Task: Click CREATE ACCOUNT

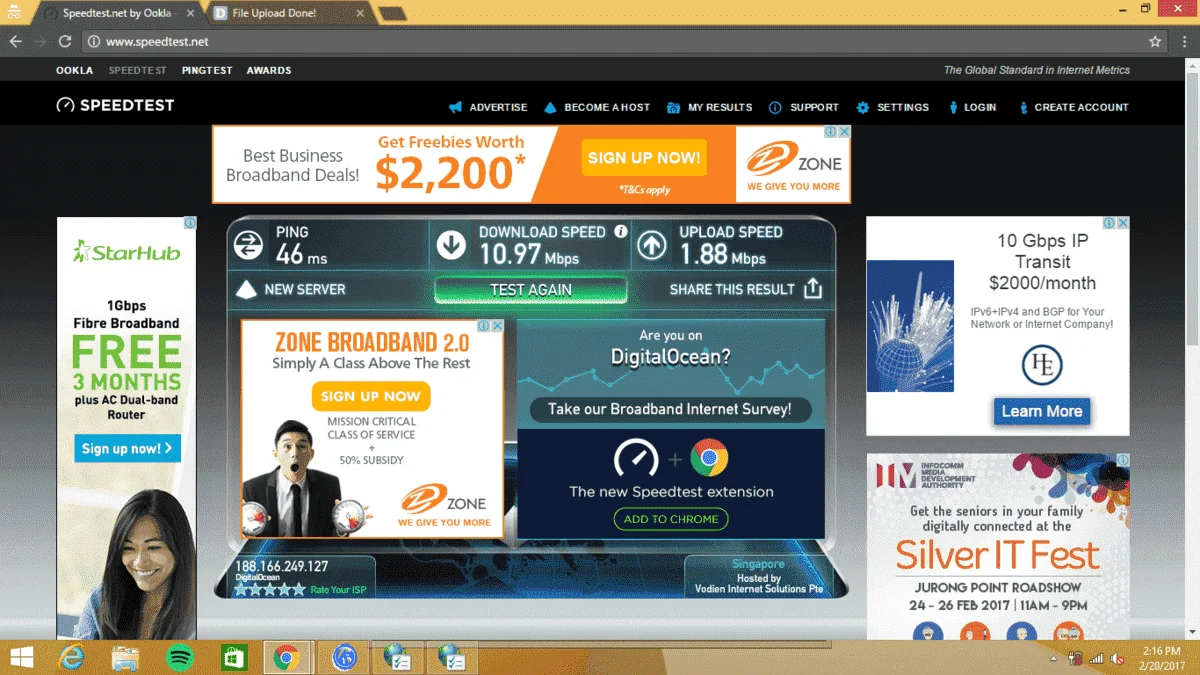Action: coord(1073,107)
